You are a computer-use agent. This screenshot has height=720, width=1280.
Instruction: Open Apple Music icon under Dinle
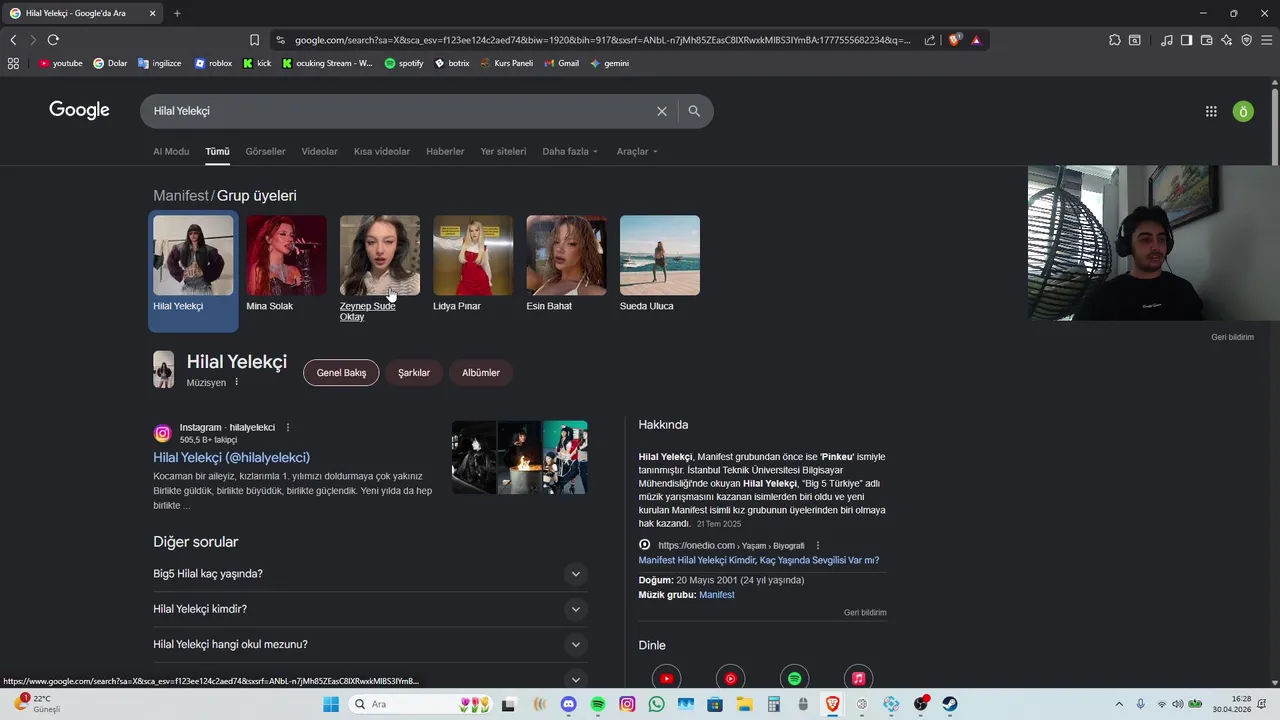pyautogui.click(x=858, y=678)
